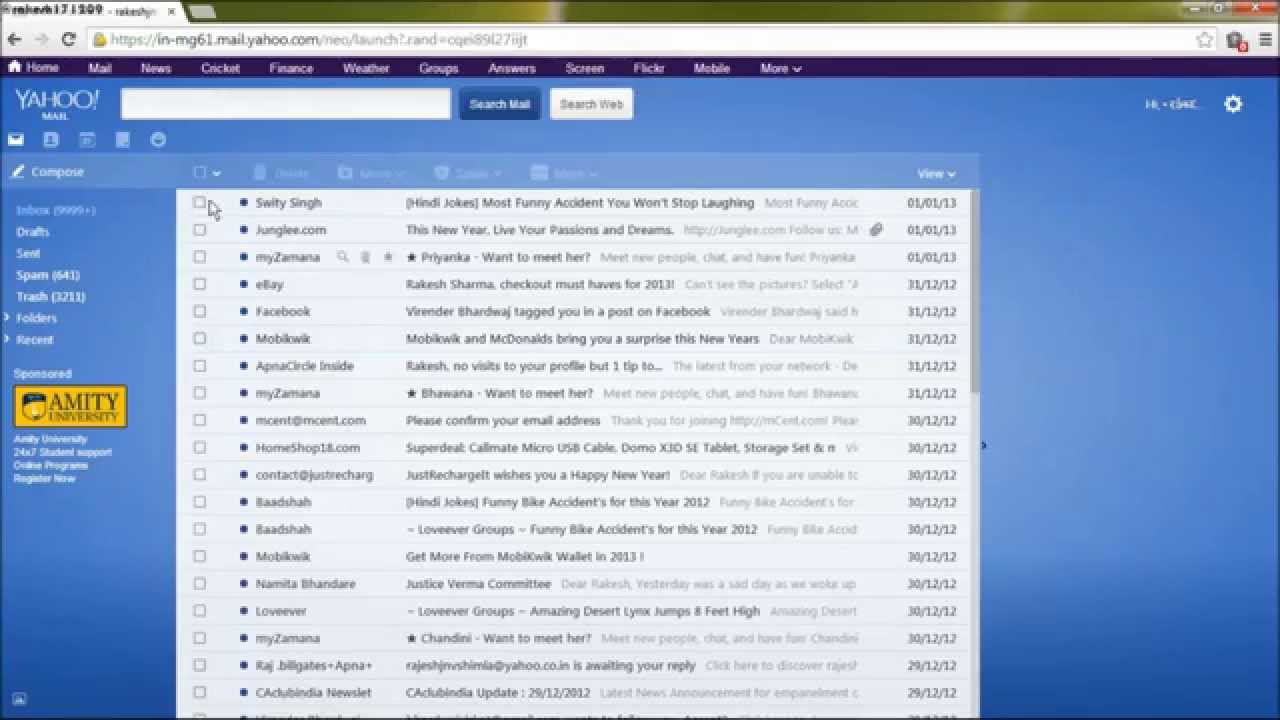Click the Yahoo! Mail logo

(x=57, y=104)
